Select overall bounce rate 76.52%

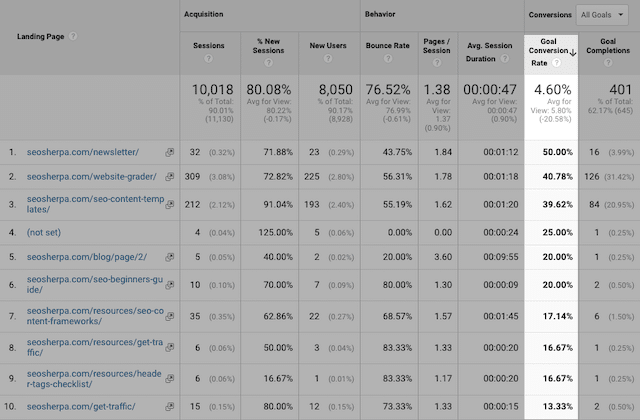(x=388, y=89)
